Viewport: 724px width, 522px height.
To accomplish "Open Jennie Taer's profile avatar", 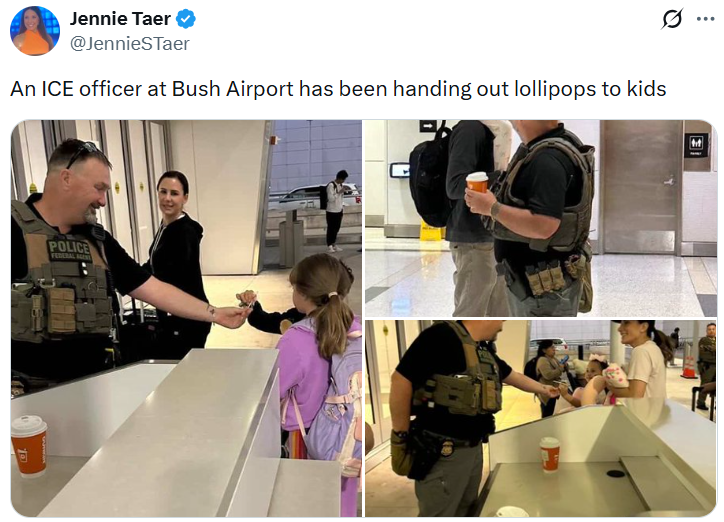I will 35,30.
